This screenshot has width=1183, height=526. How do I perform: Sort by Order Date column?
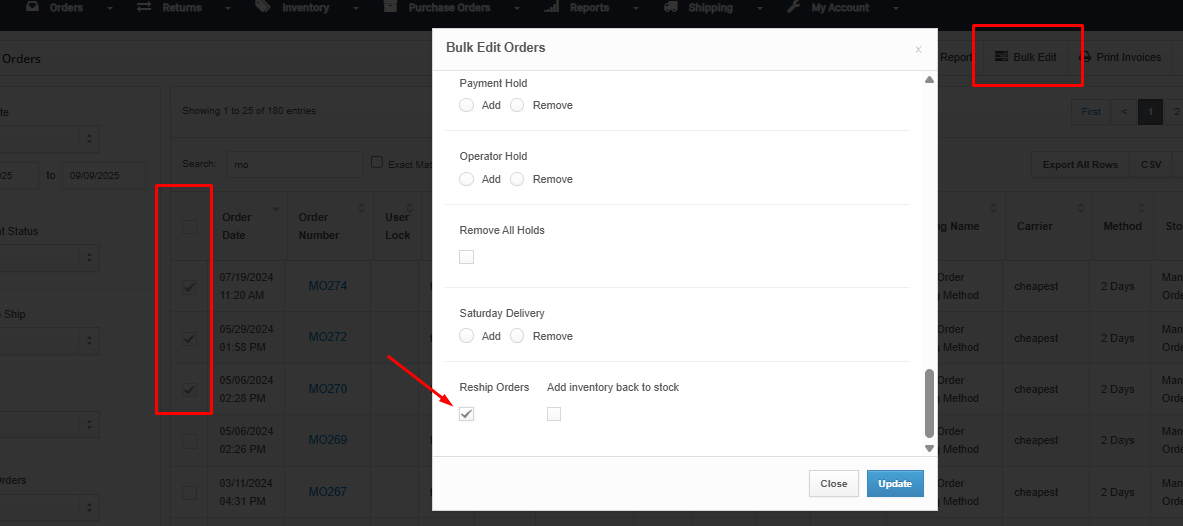point(249,226)
